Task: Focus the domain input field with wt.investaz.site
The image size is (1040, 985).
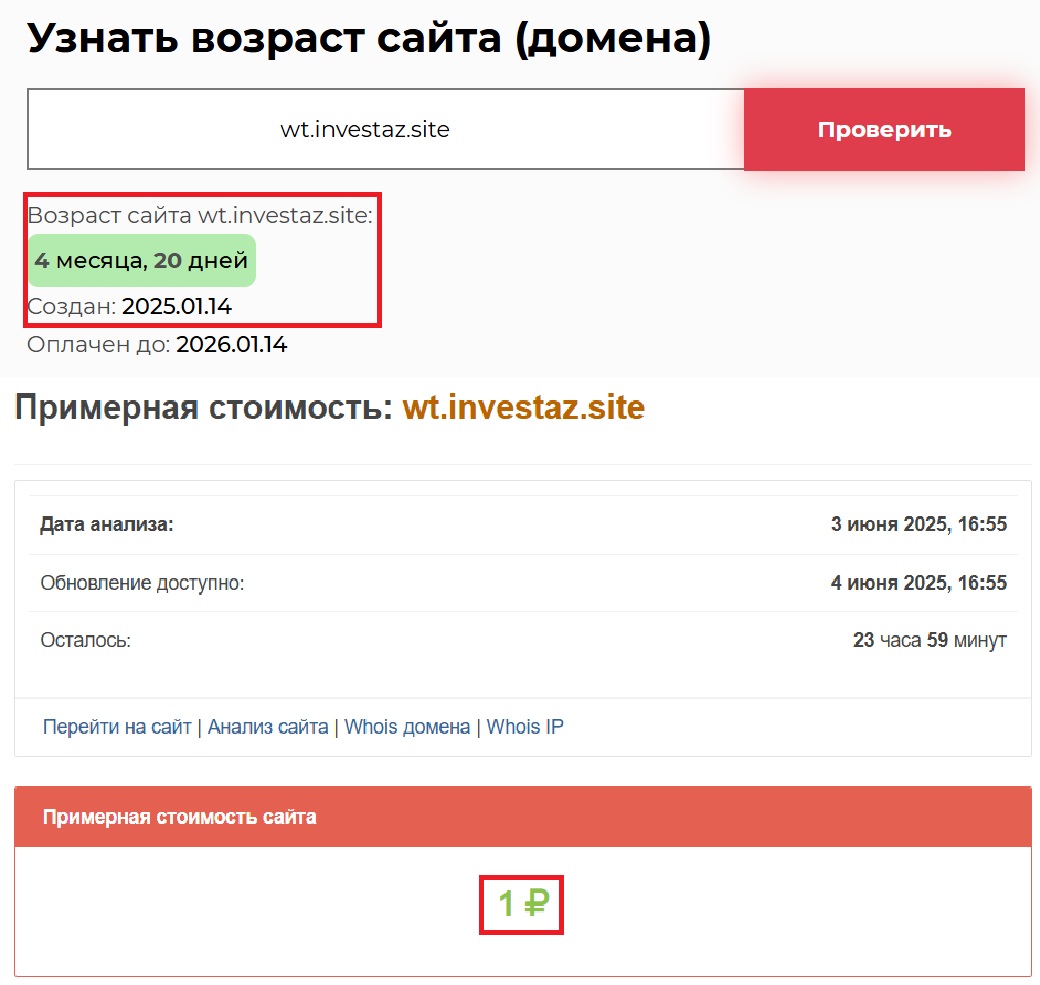Action: click(385, 130)
